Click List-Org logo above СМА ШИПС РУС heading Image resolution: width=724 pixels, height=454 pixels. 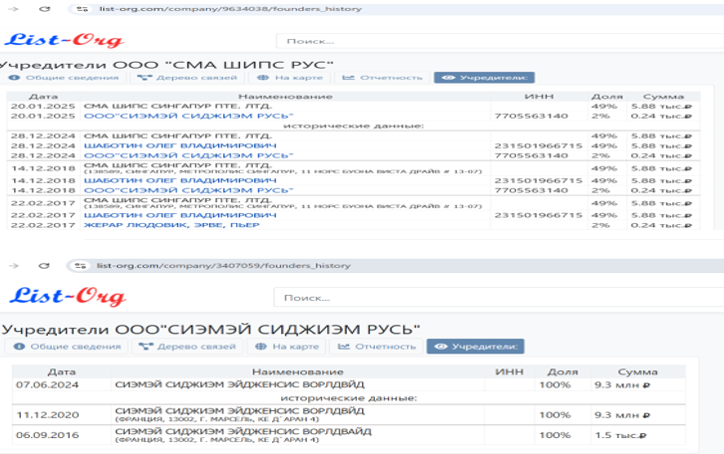click(65, 41)
